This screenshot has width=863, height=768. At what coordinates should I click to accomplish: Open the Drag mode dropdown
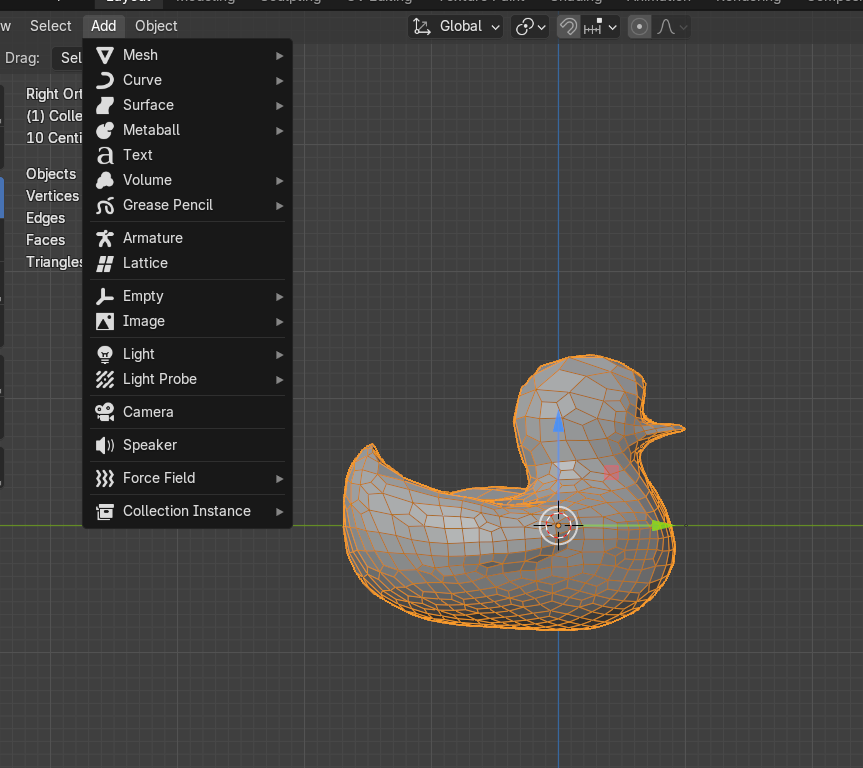(x=67, y=58)
